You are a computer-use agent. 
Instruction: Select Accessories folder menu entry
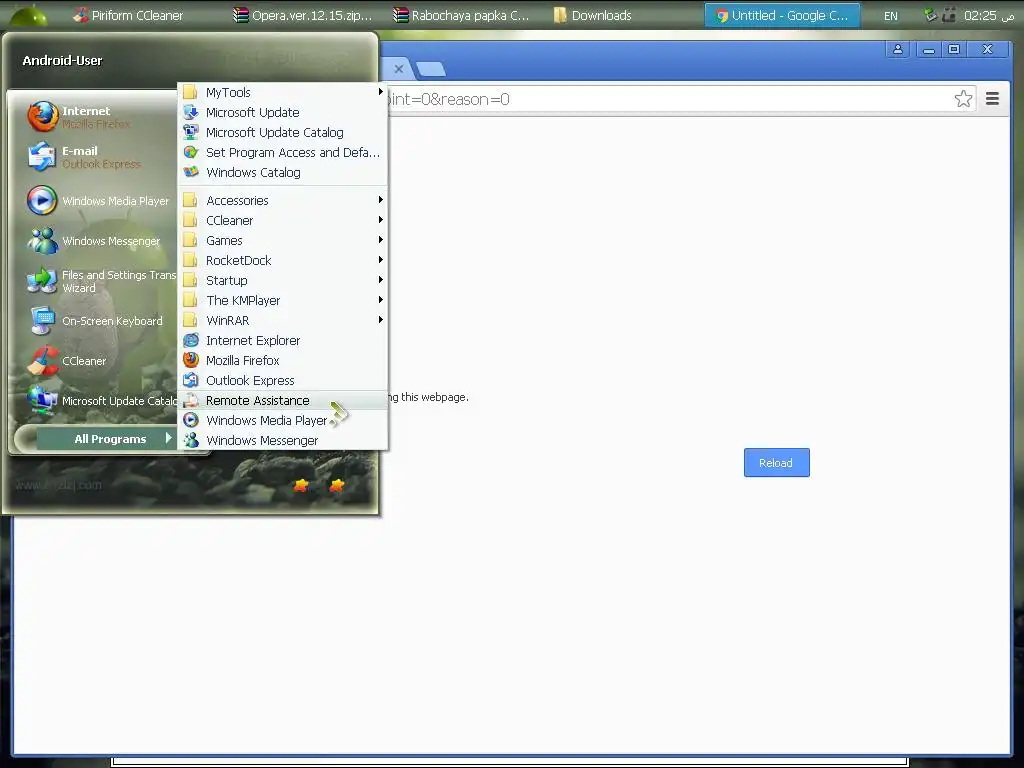coord(283,200)
